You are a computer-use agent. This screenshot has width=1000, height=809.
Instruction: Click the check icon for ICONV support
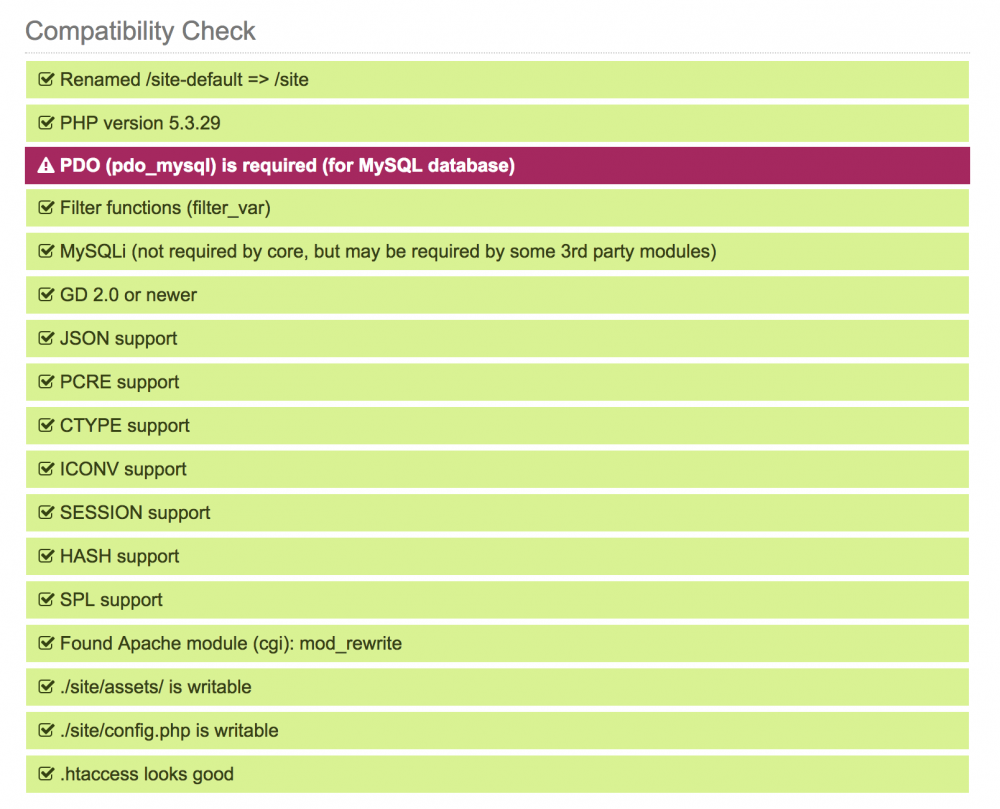coord(45,469)
